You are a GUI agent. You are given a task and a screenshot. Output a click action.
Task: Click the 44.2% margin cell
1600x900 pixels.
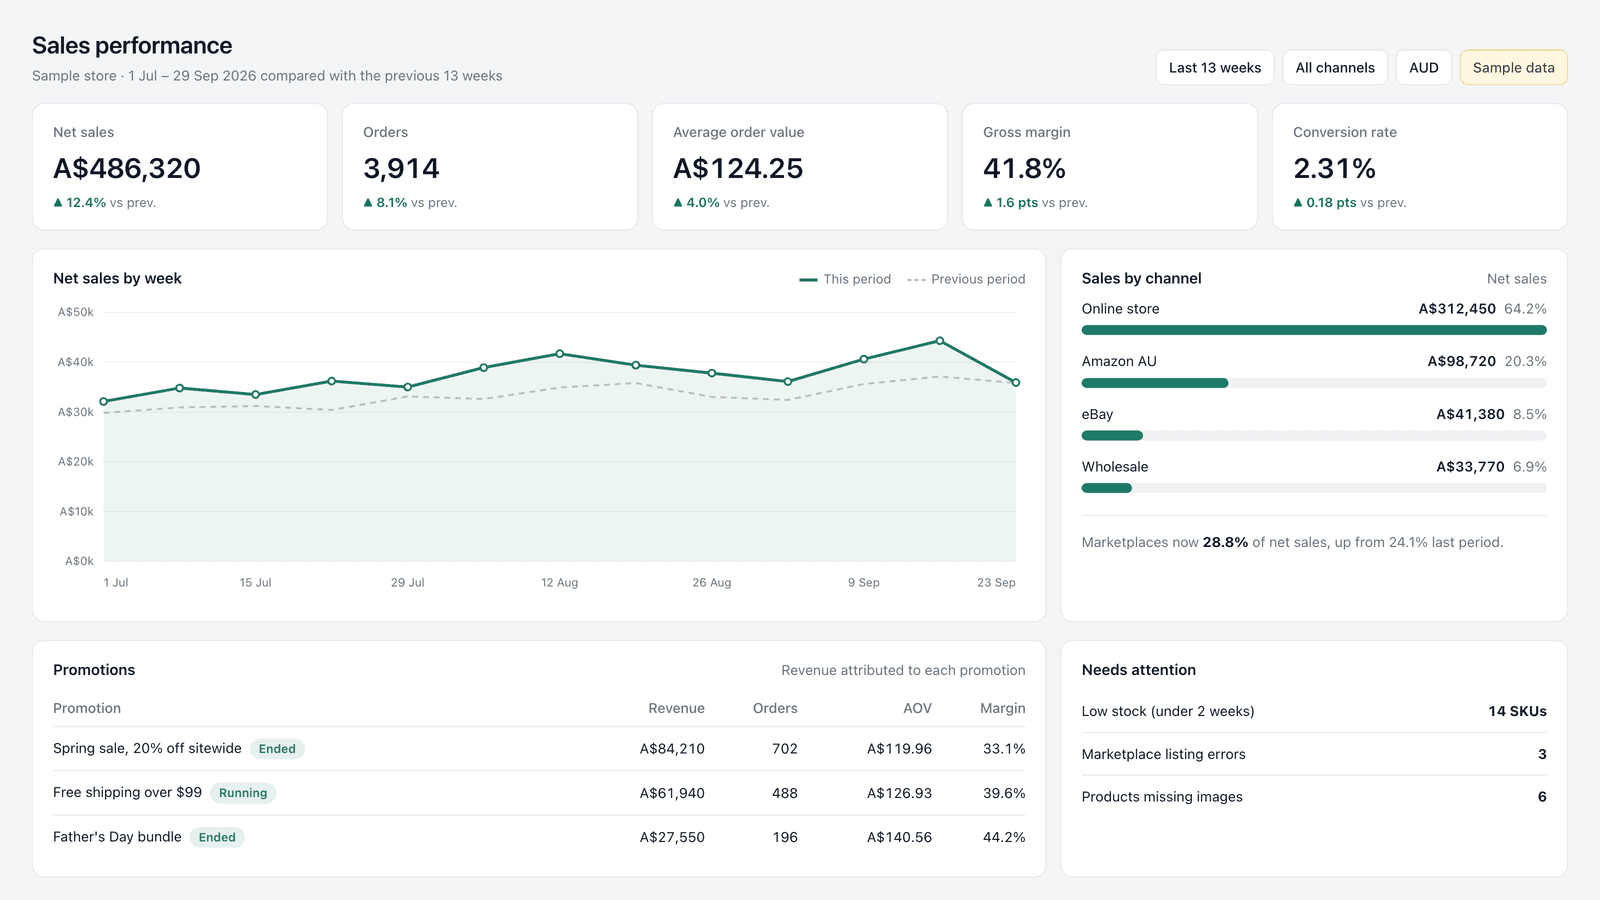pyautogui.click(x=1004, y=837)
